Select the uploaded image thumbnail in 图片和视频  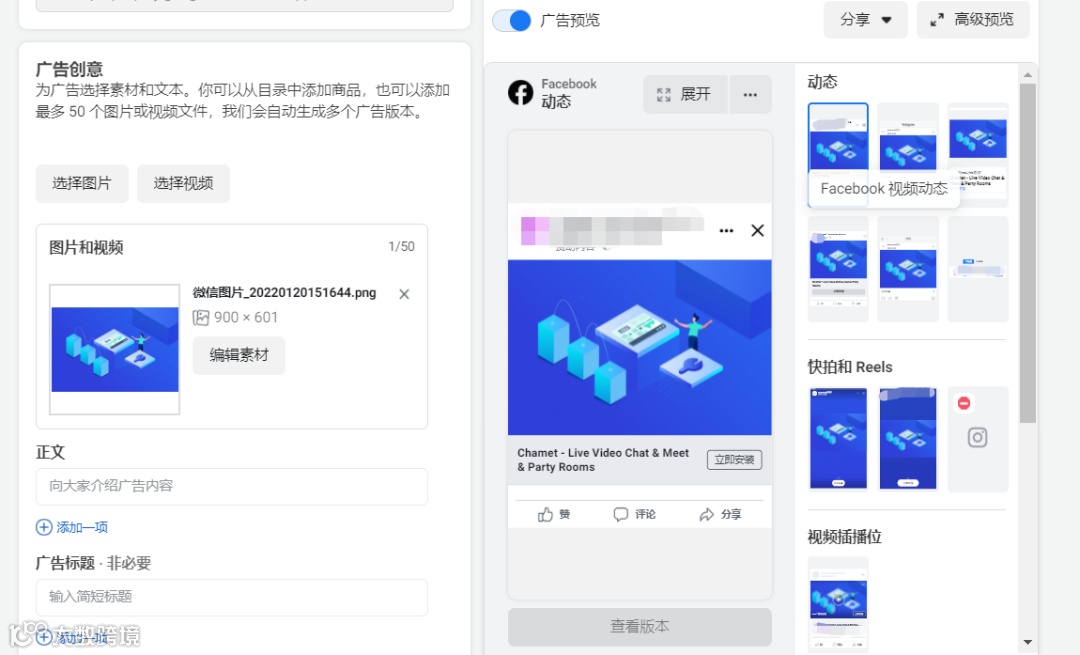(x=114, y=349)
